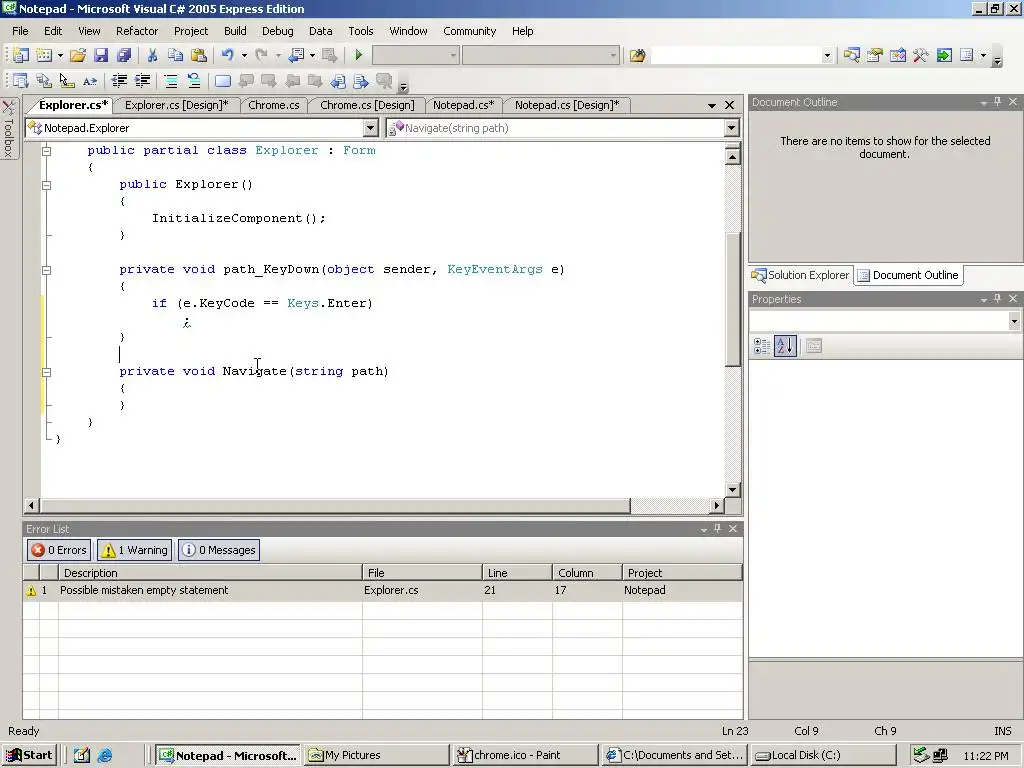The width and height of the screenshot is (1024, 768).
Task: Select the Possible mistaken empty statement warning
Action: click(383, 590)
